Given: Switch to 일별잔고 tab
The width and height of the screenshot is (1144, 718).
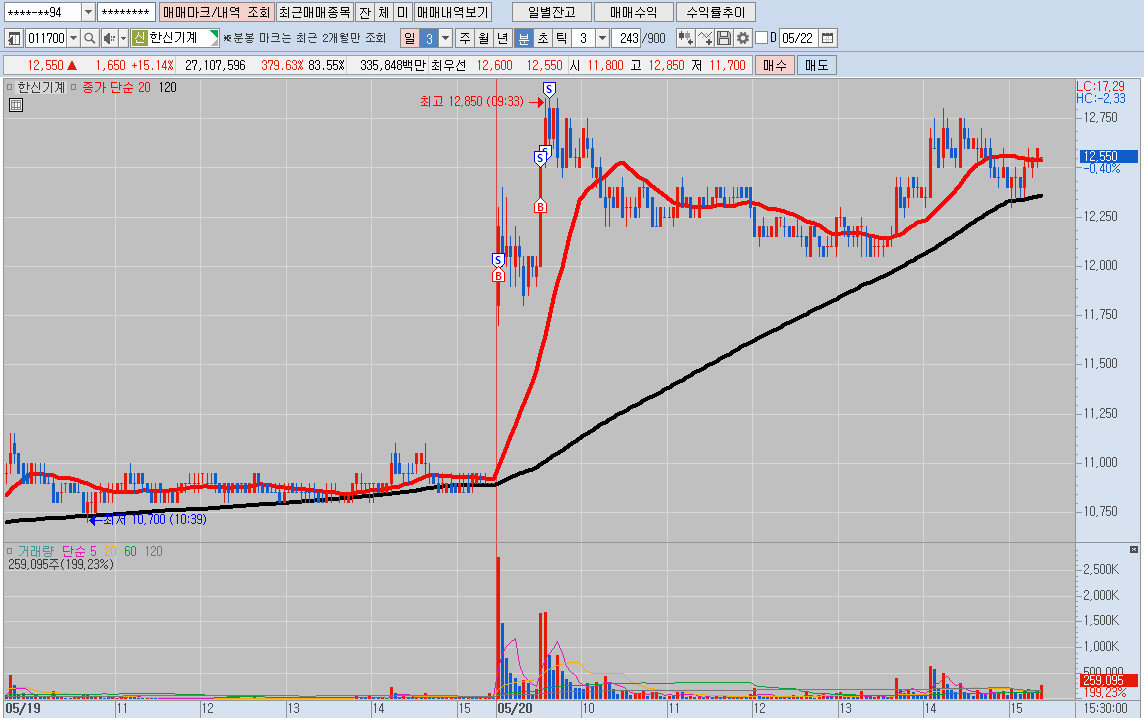Looking at the screenshot, I should pyautogui.click(x=552, y=12).
